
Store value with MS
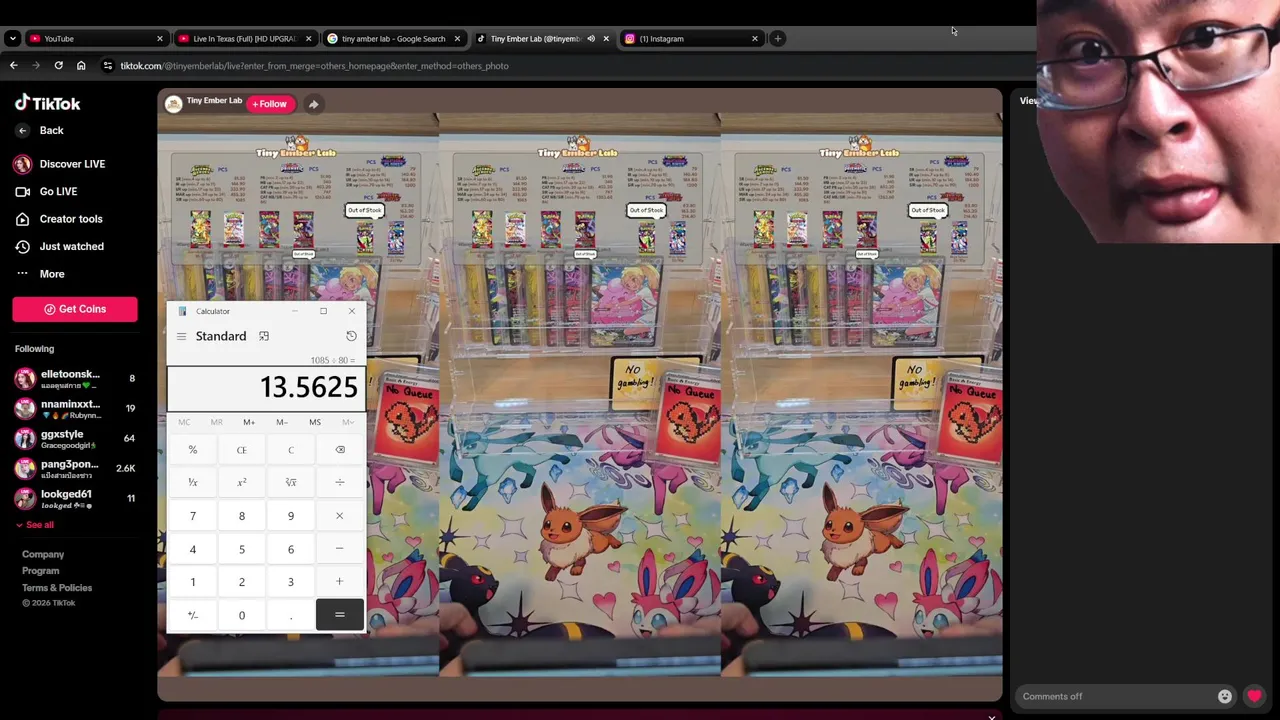click(x=315, y=422)
